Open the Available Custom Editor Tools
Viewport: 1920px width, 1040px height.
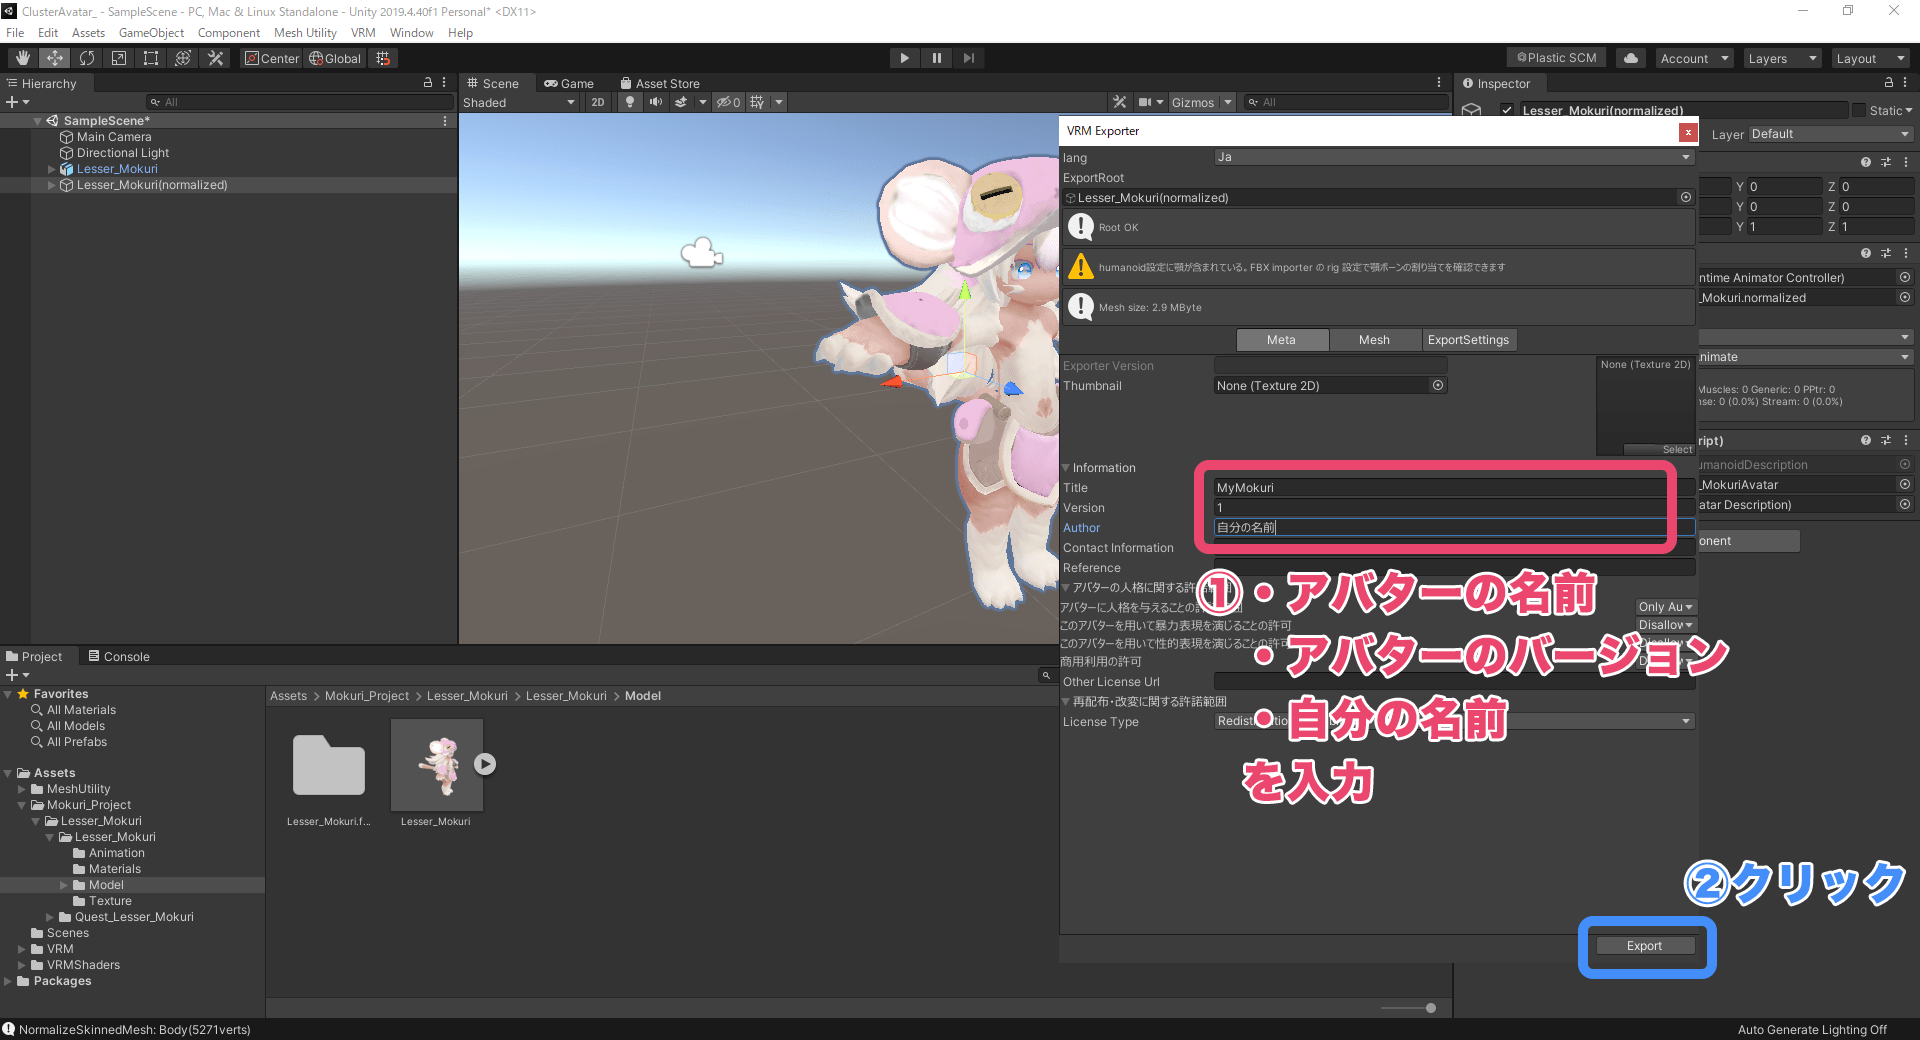[x=215, y=57]
